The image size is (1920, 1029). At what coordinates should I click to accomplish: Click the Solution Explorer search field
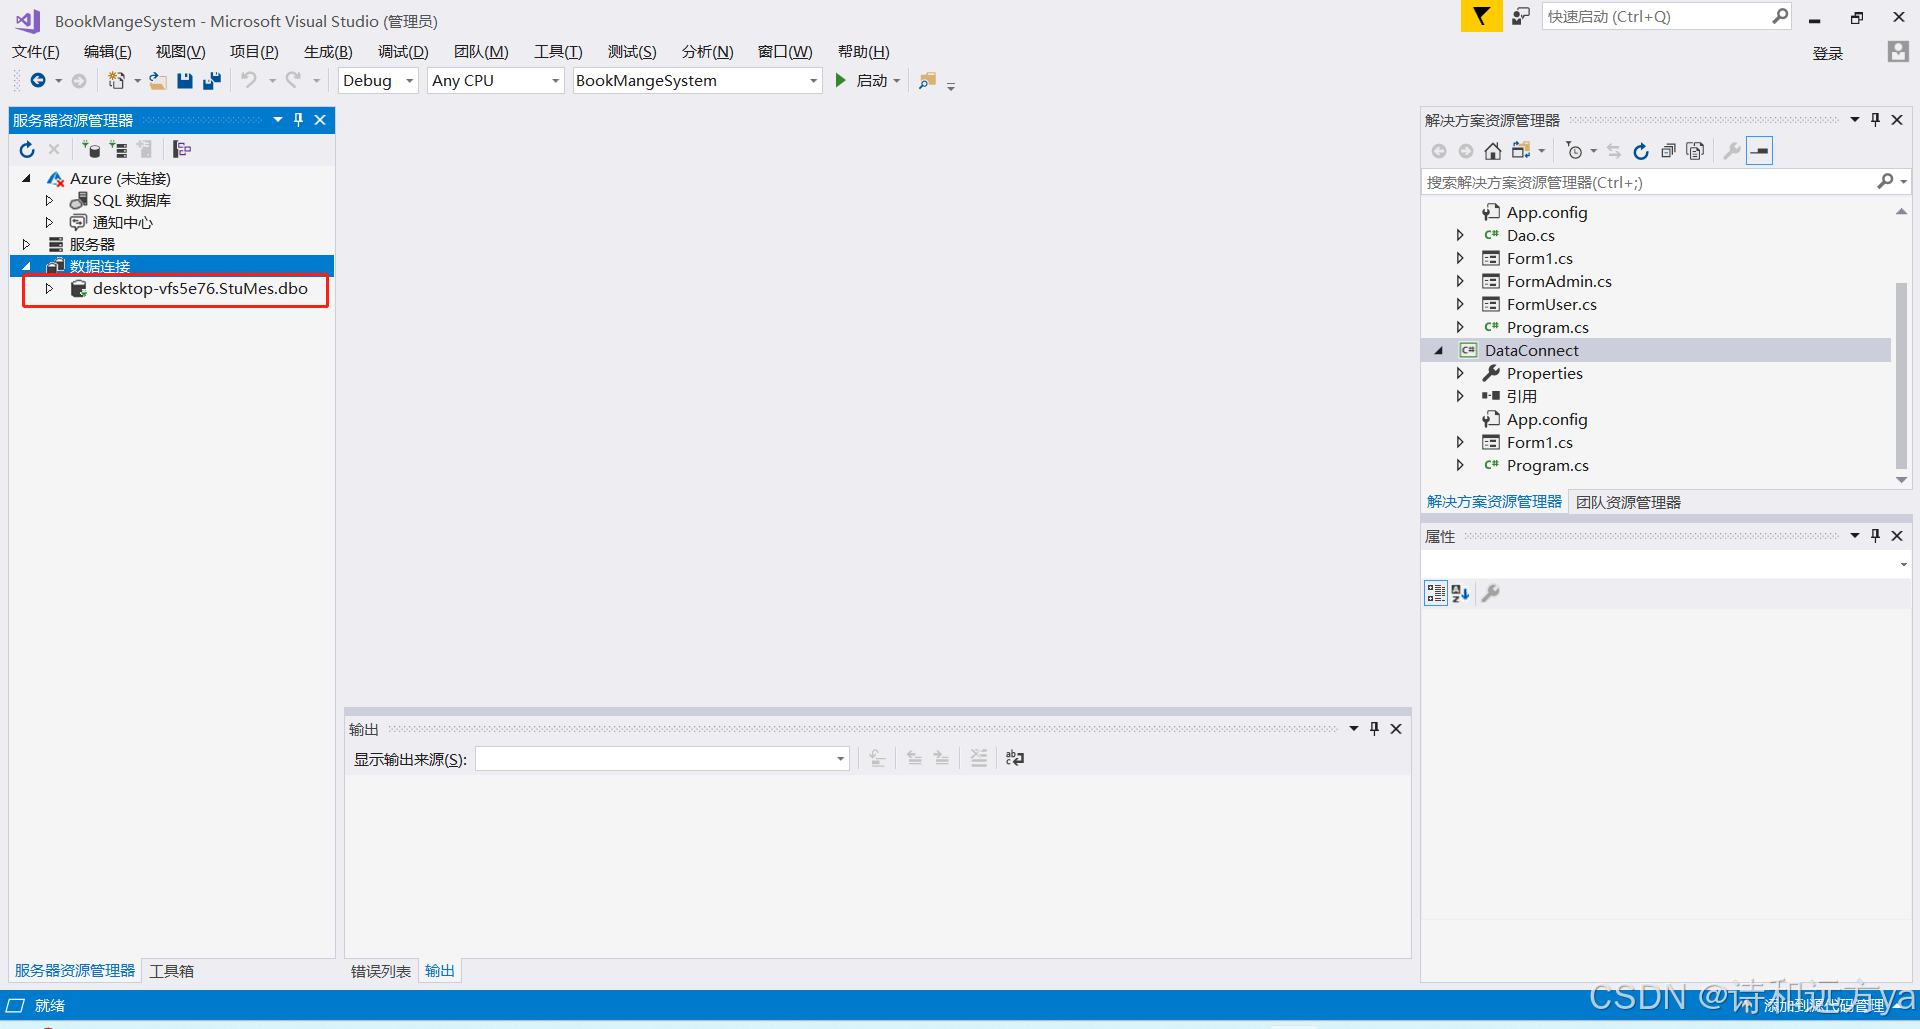1648,182
